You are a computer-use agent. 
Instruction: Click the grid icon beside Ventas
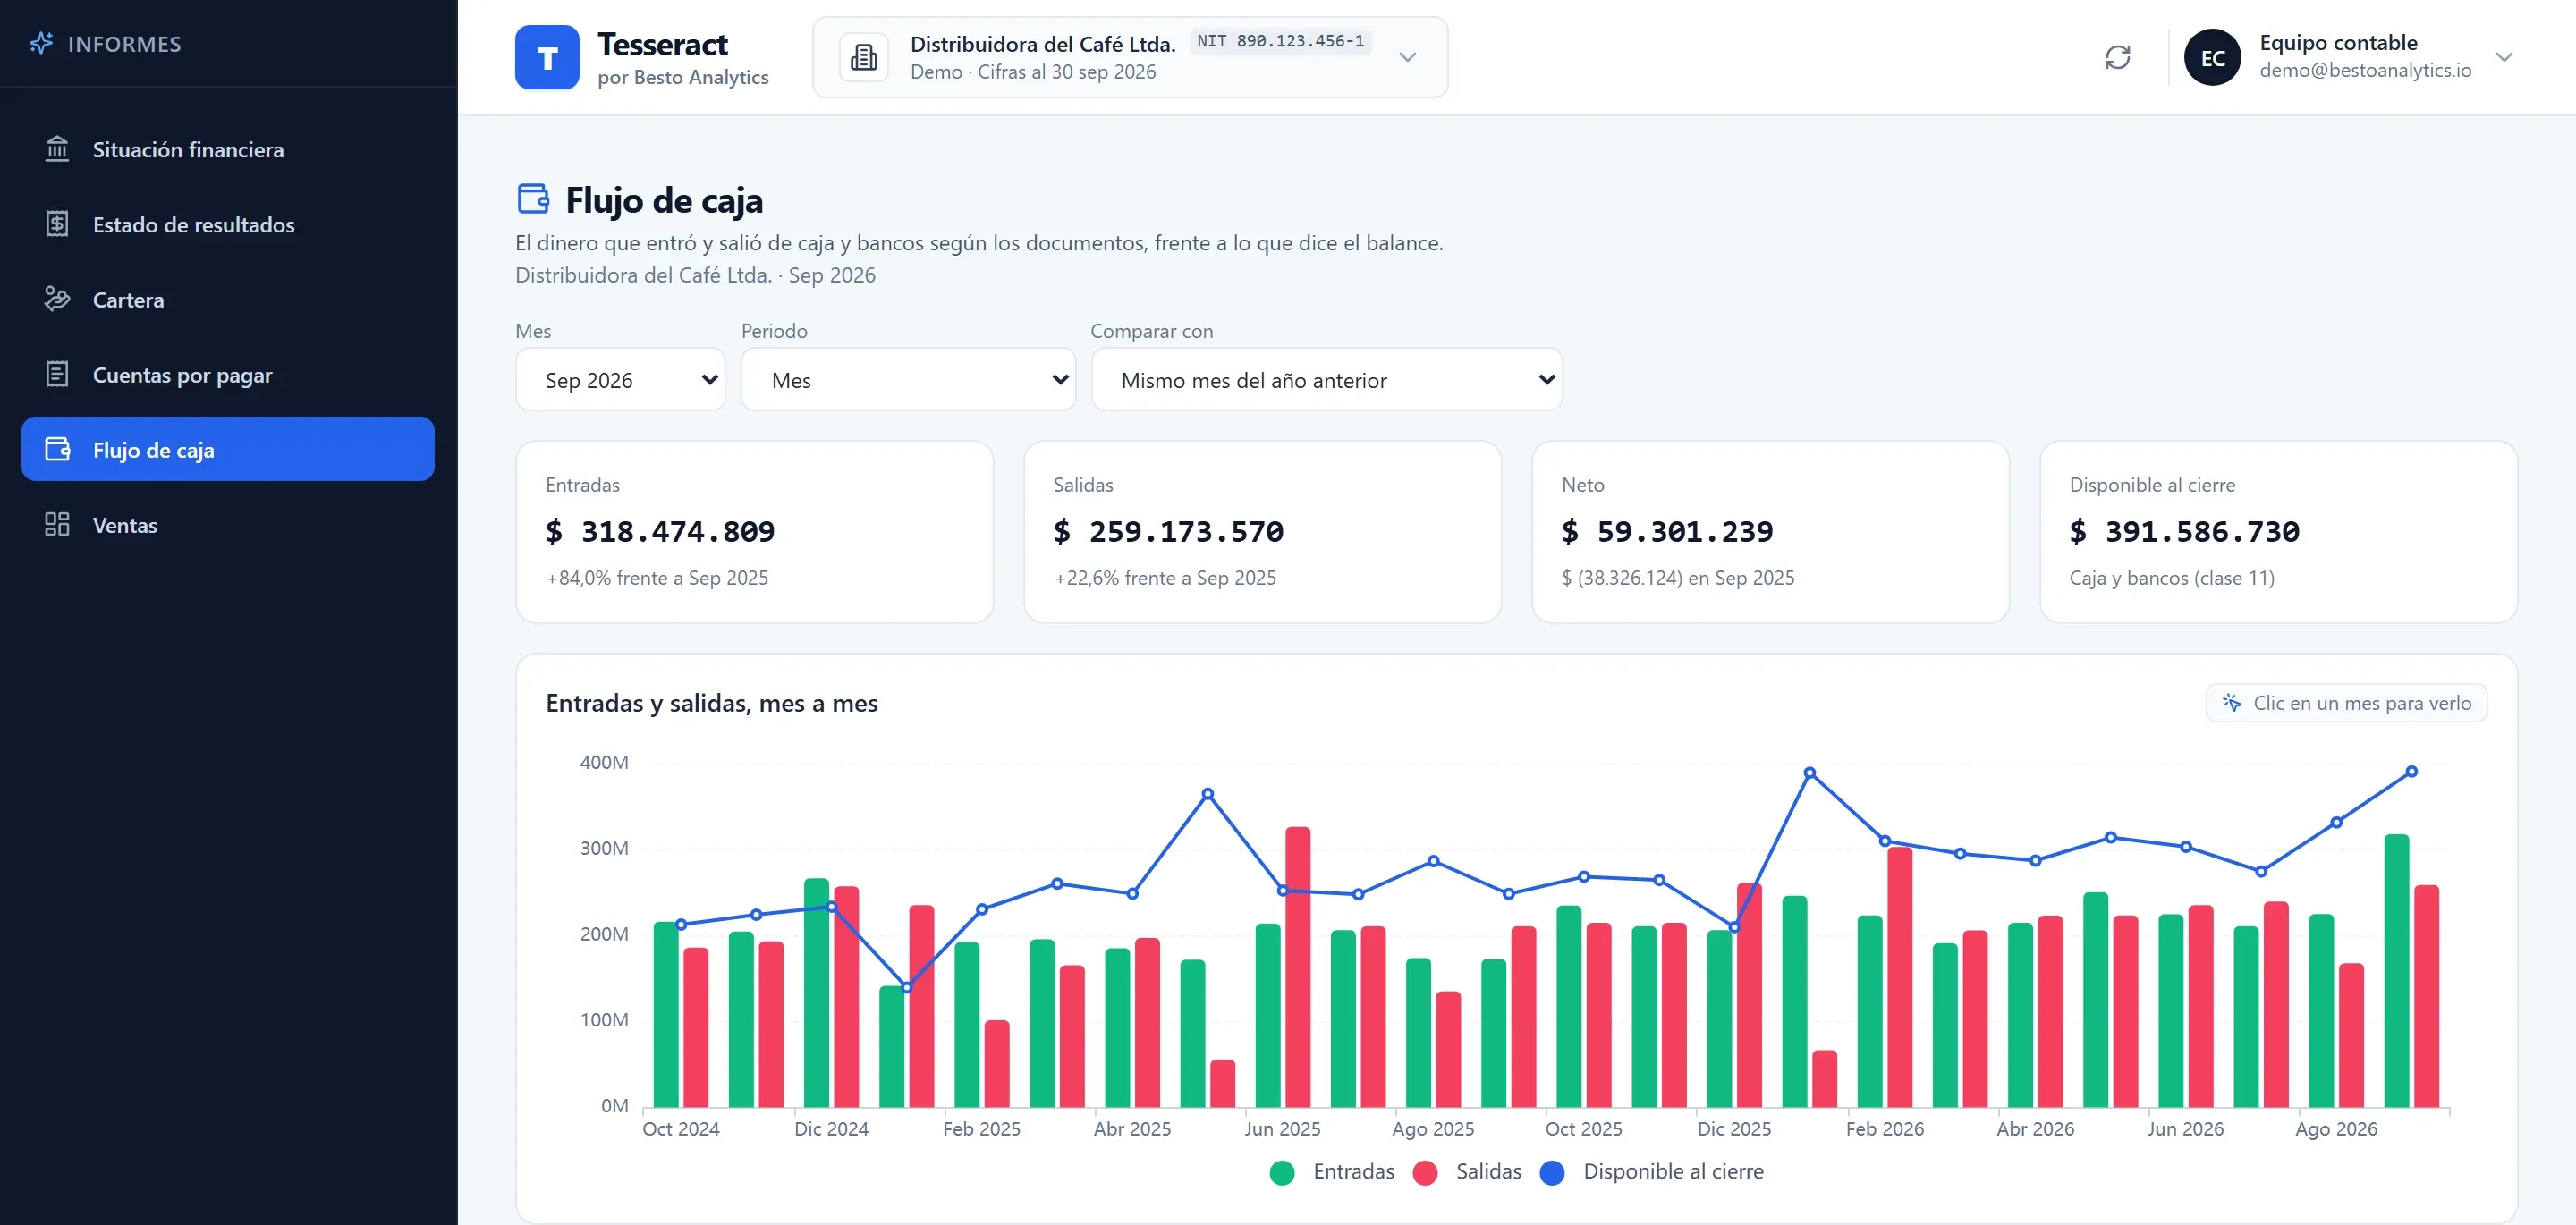click(x=57, y=524)
